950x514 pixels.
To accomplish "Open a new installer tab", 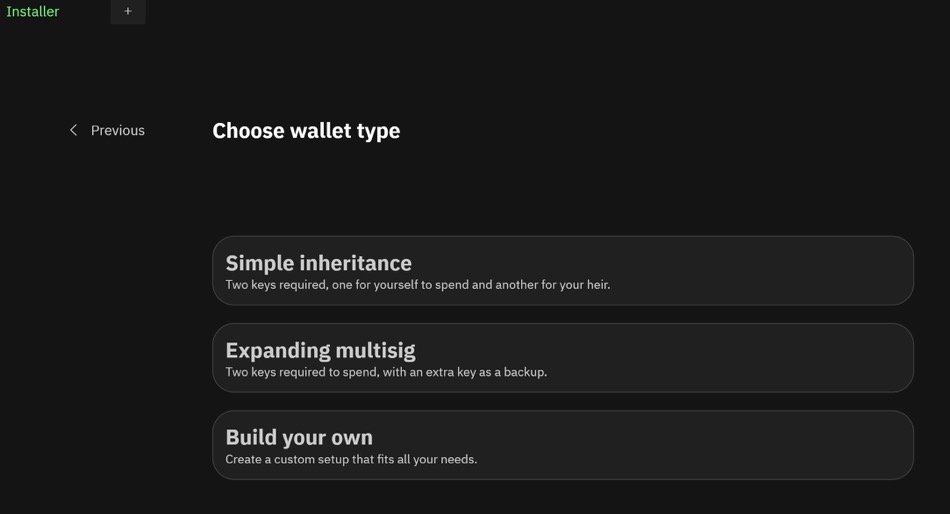I will point(128,11).
